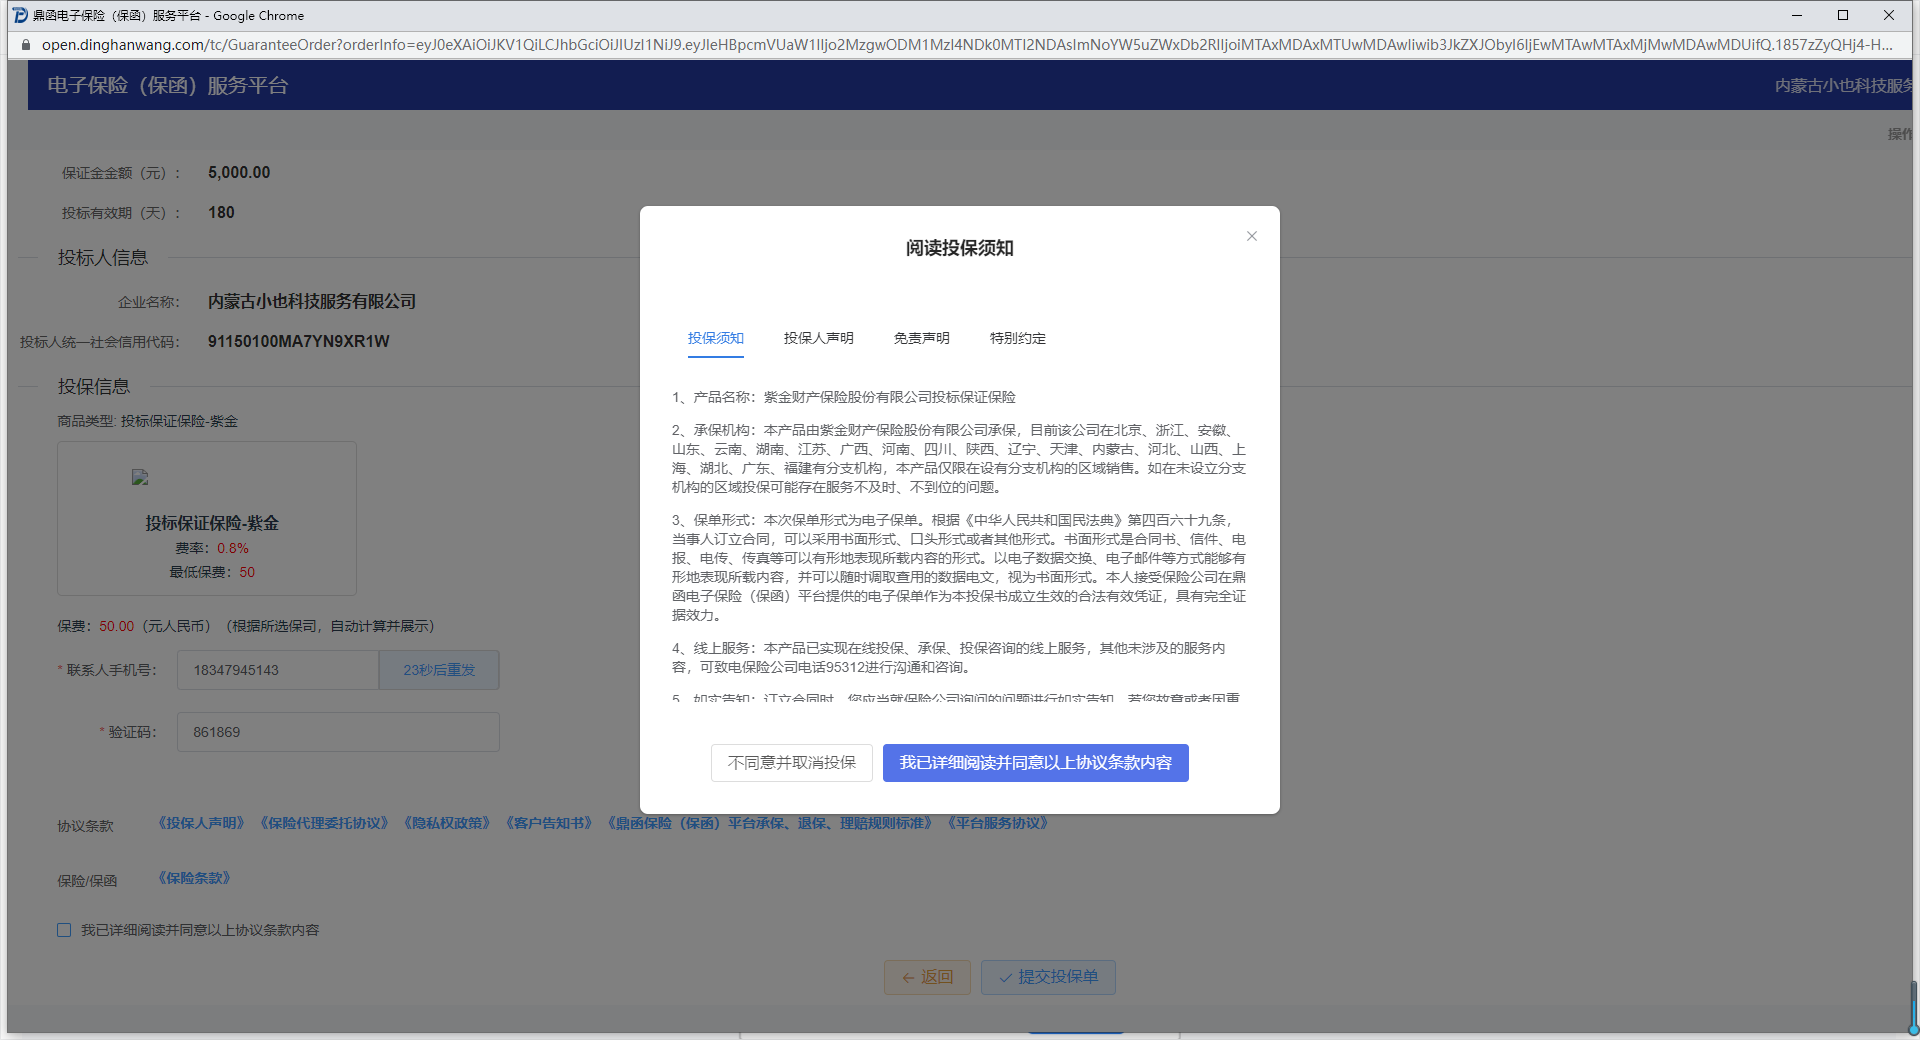The image size is (1920, 1040).
Task: Click the padlock site-info icon
Action: pyautogui.click(x=25, y=45)
